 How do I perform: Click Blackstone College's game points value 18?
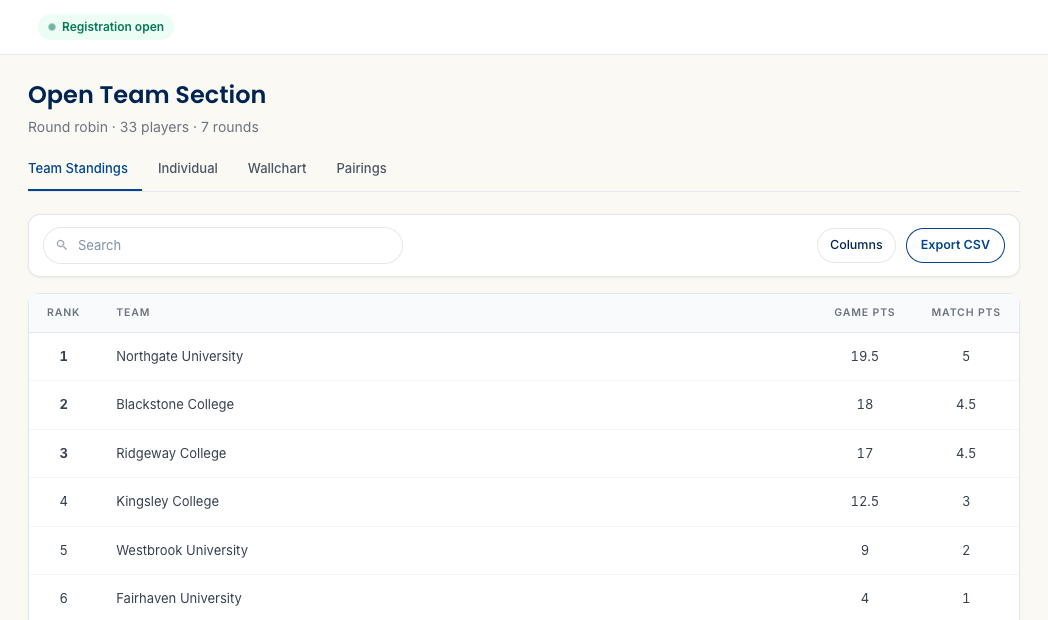[x=864, y=404]
